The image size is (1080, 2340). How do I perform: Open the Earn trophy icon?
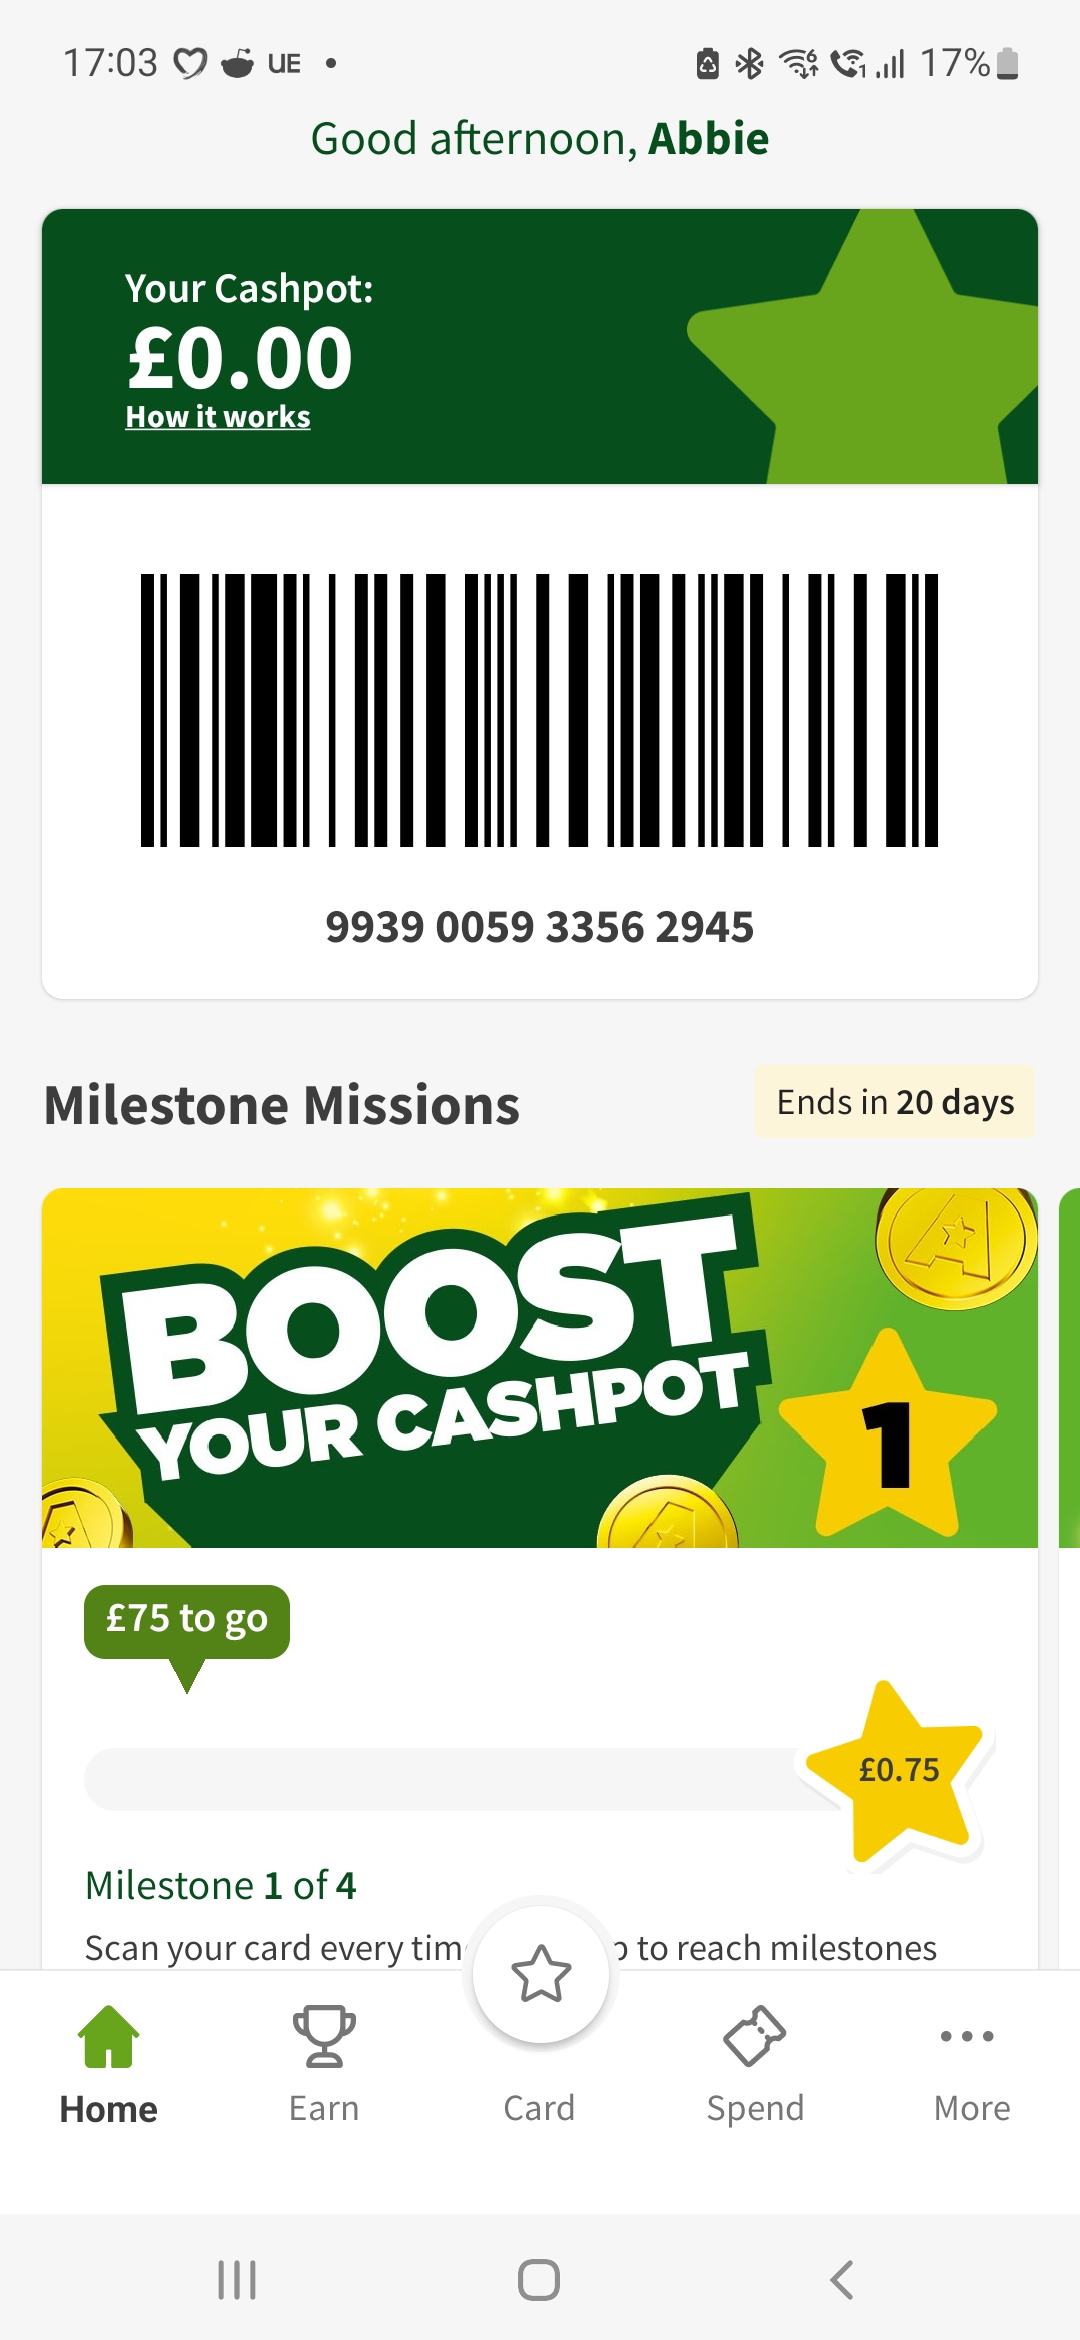coord(324,2036)
